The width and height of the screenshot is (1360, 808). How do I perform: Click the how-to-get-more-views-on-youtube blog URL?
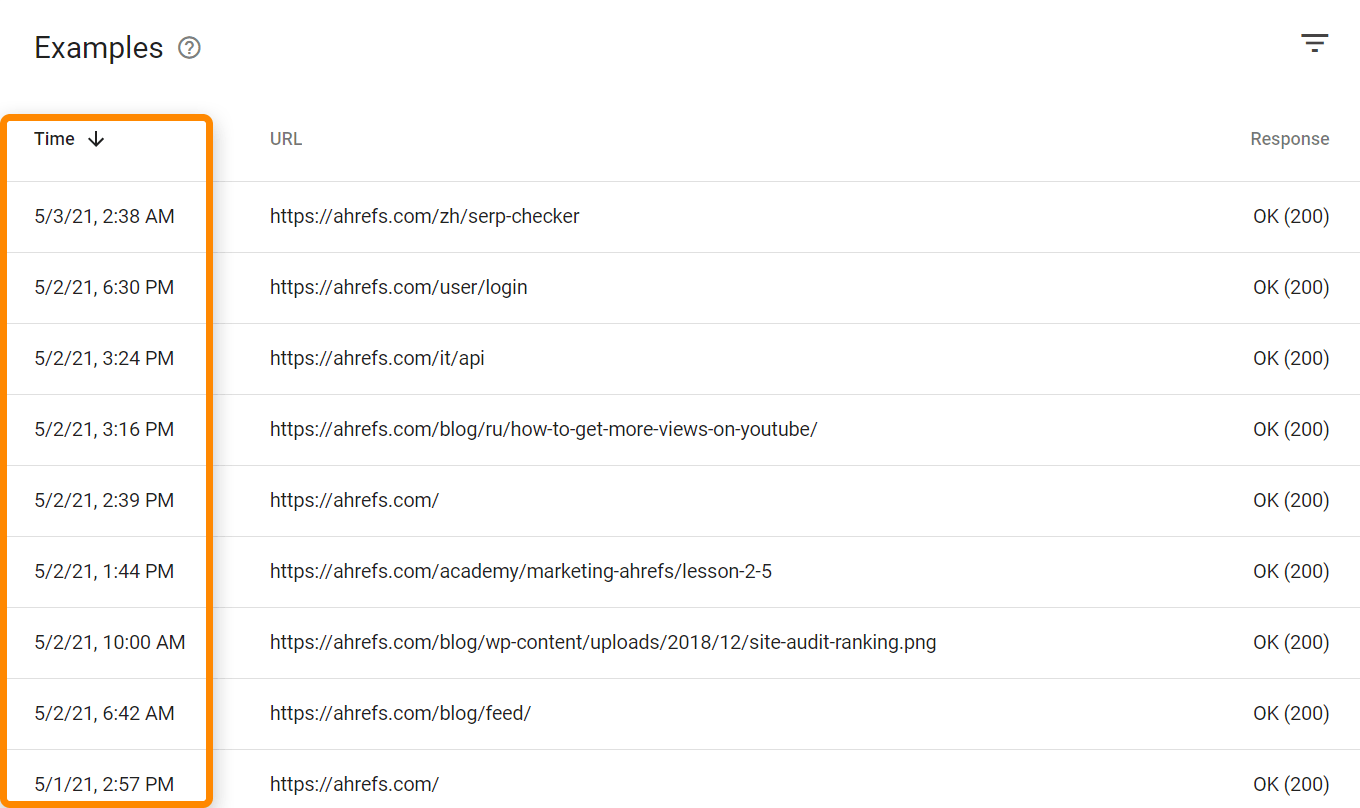[543, 429]
